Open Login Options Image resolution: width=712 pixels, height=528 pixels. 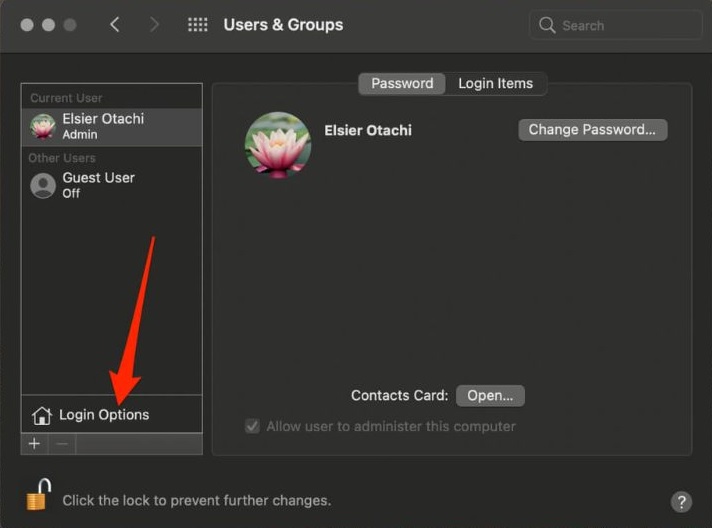pos(104,415)
